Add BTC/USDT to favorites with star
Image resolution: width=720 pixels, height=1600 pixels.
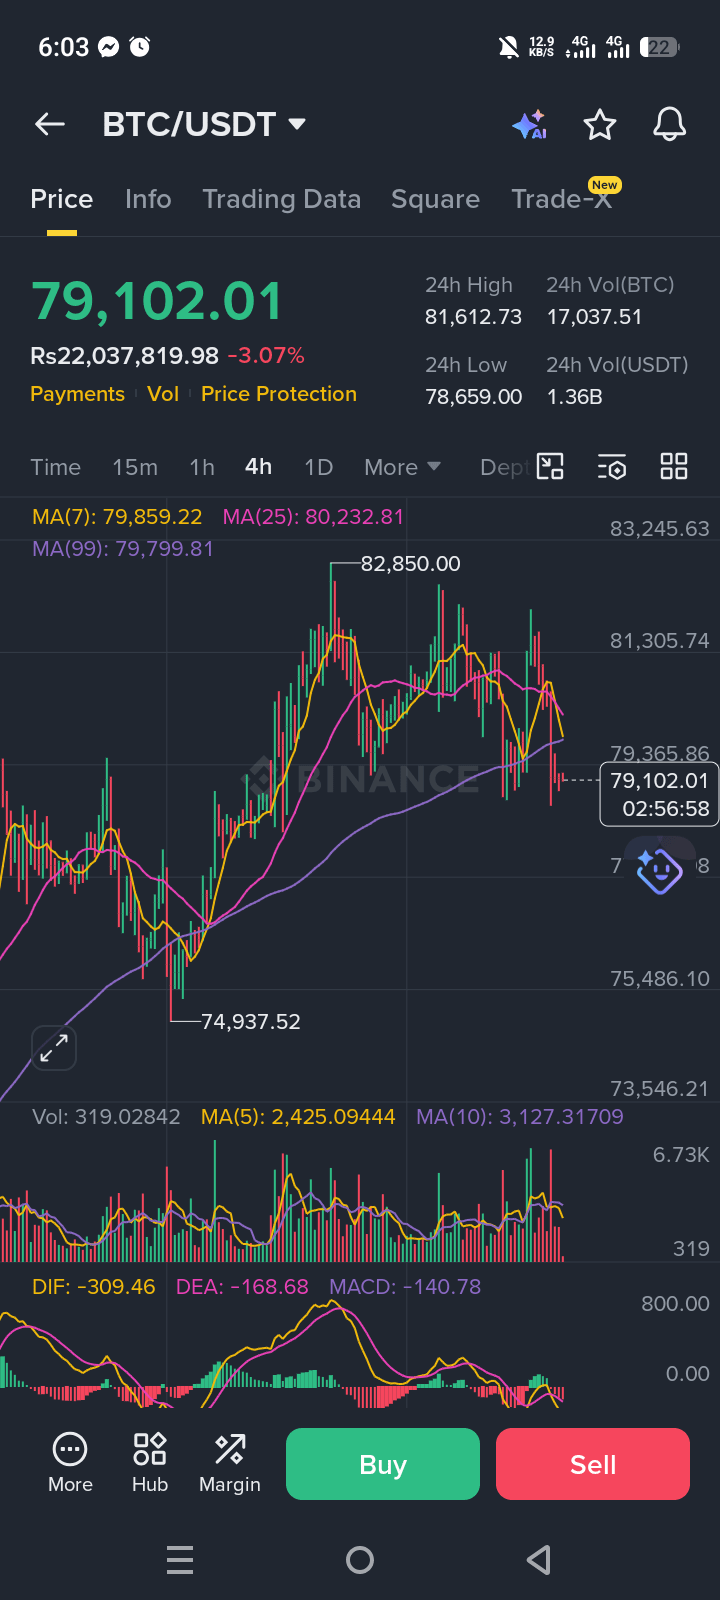click(x=600, y=125)
